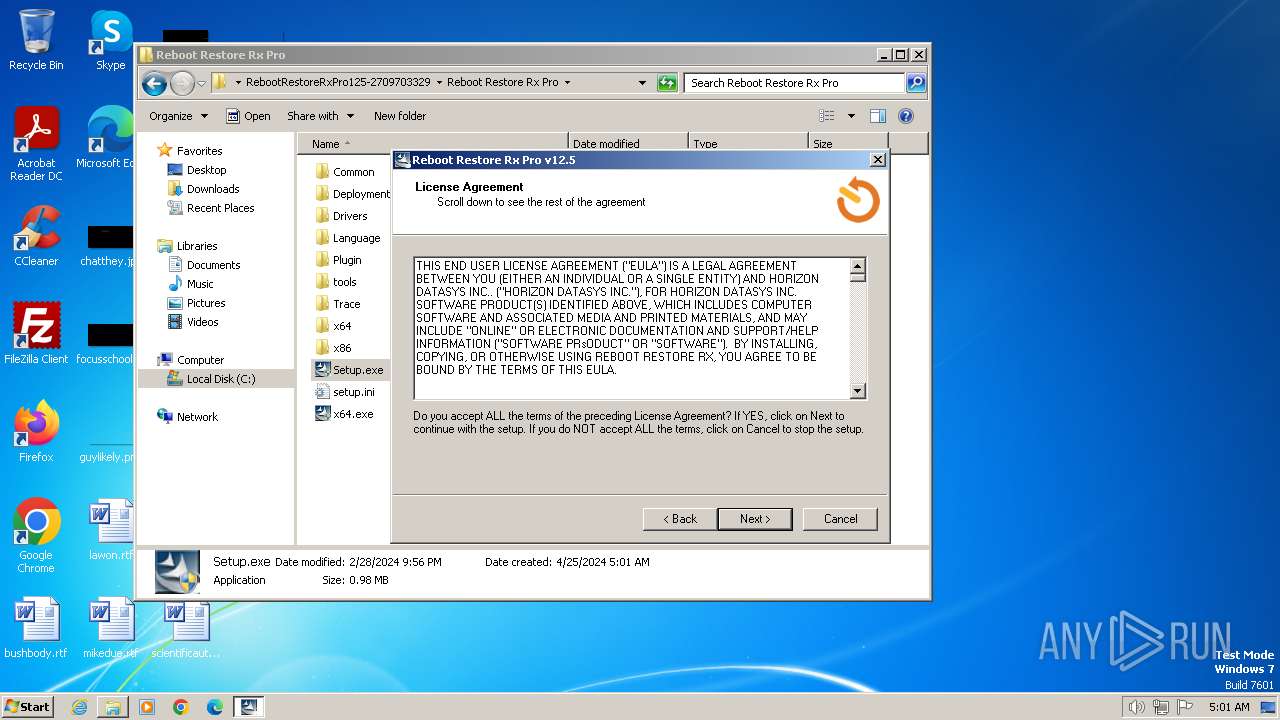1280x720 pixels.
Task: Sort by Name column header
Action: pos(433,144)
